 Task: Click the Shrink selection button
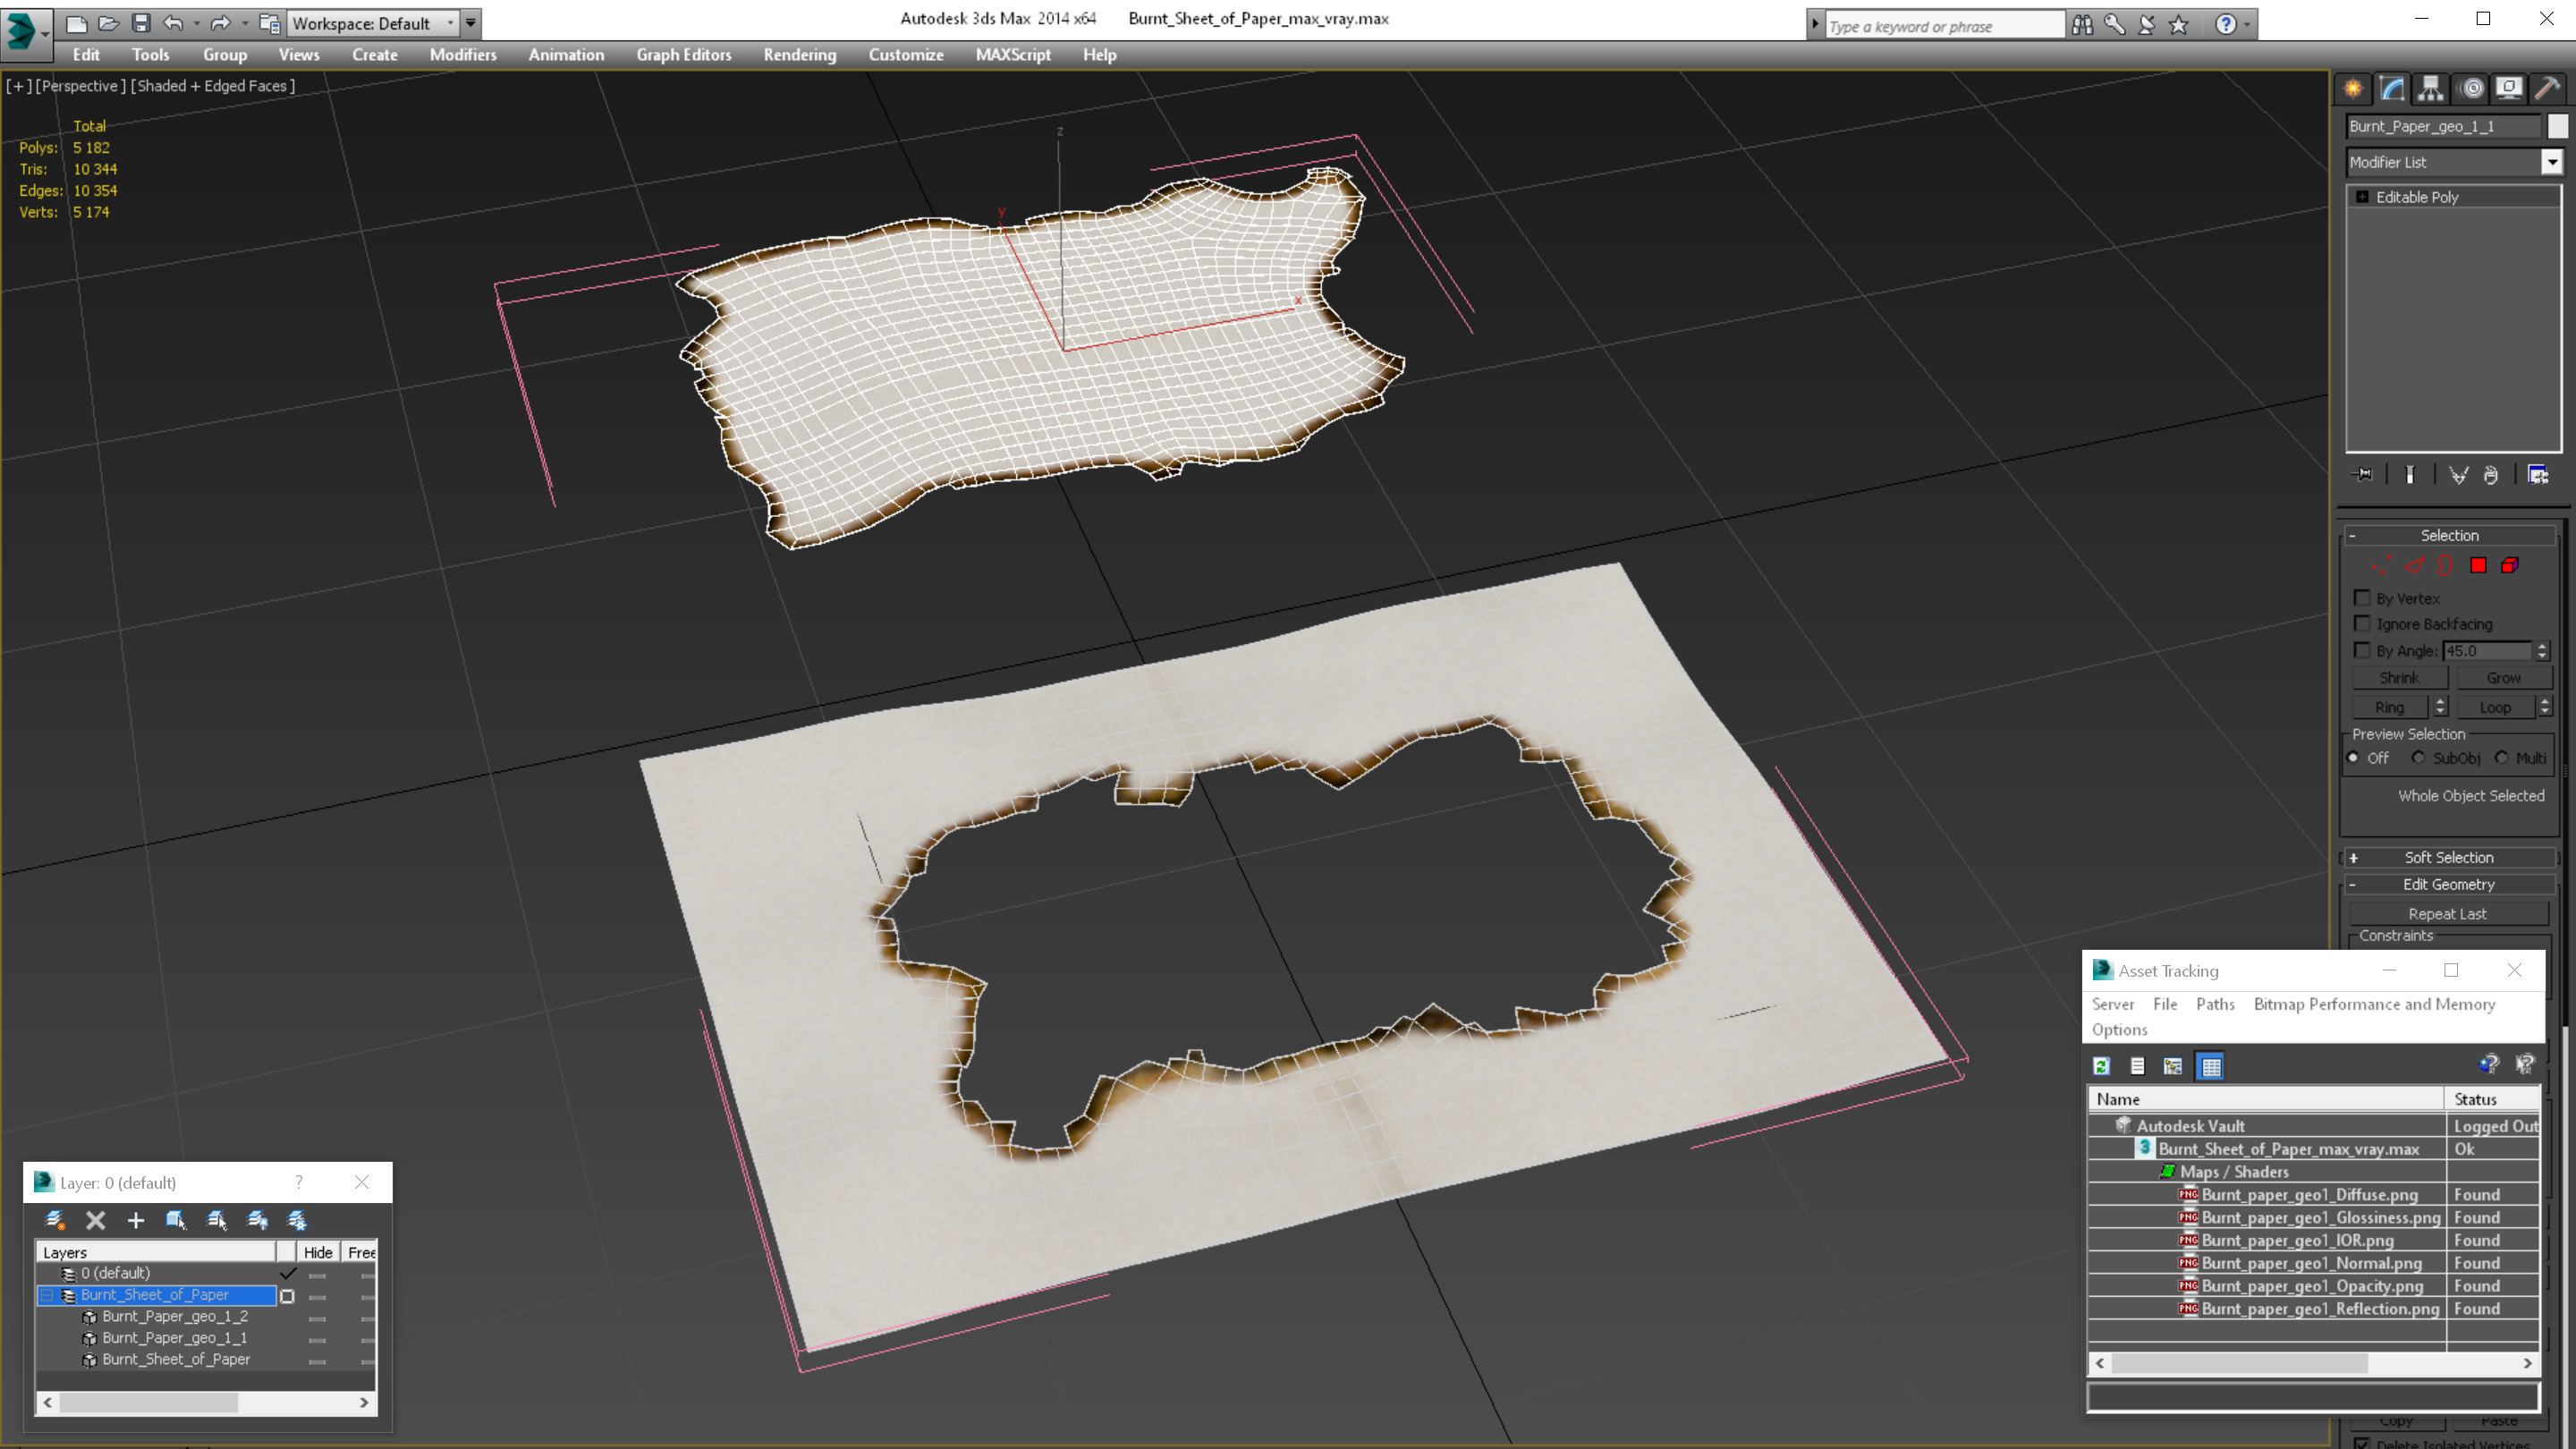click(x=2395, y=678)
